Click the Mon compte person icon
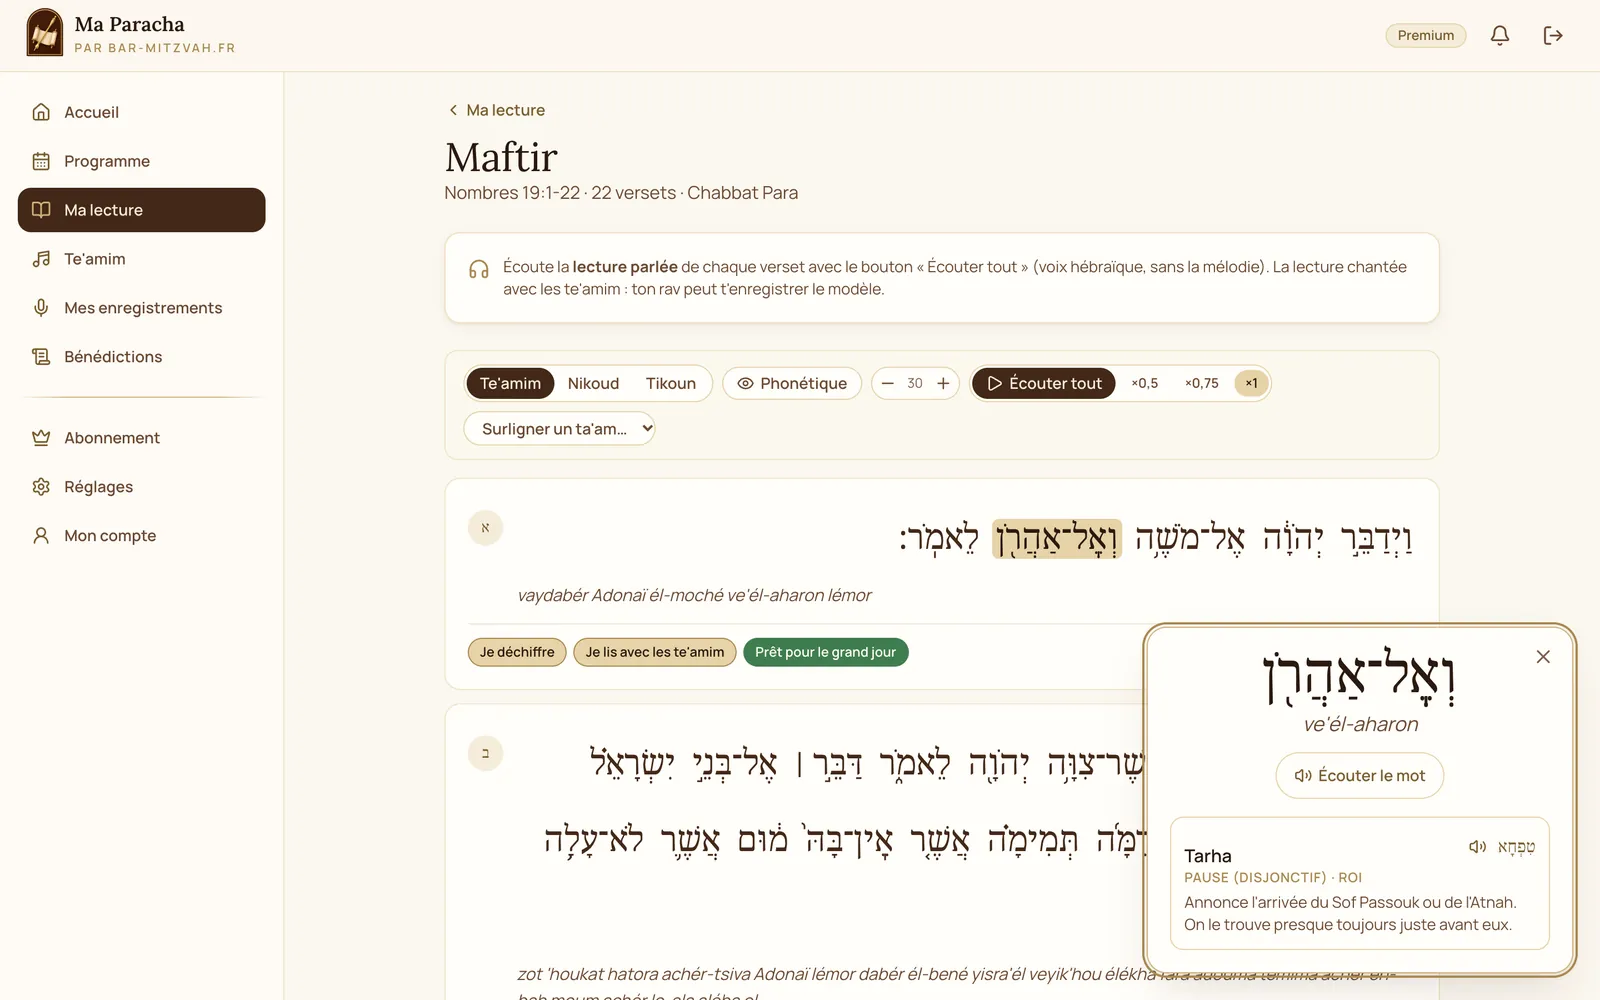Screen dimensions: 1600x1000 [x=41, y=536]
